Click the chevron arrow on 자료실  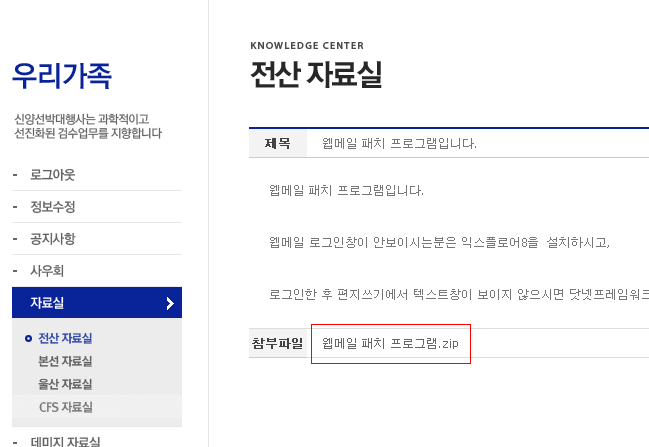[170, 303]
